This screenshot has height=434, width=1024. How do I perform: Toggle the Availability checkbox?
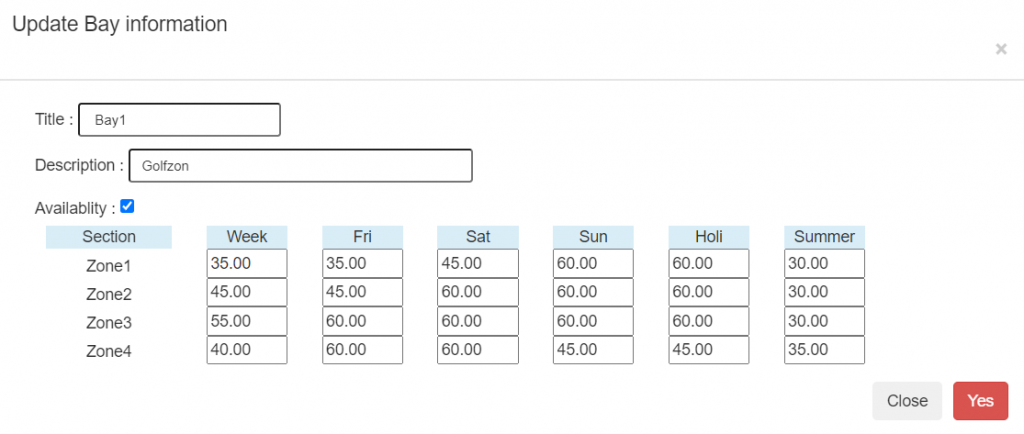[x=127, y=207]
